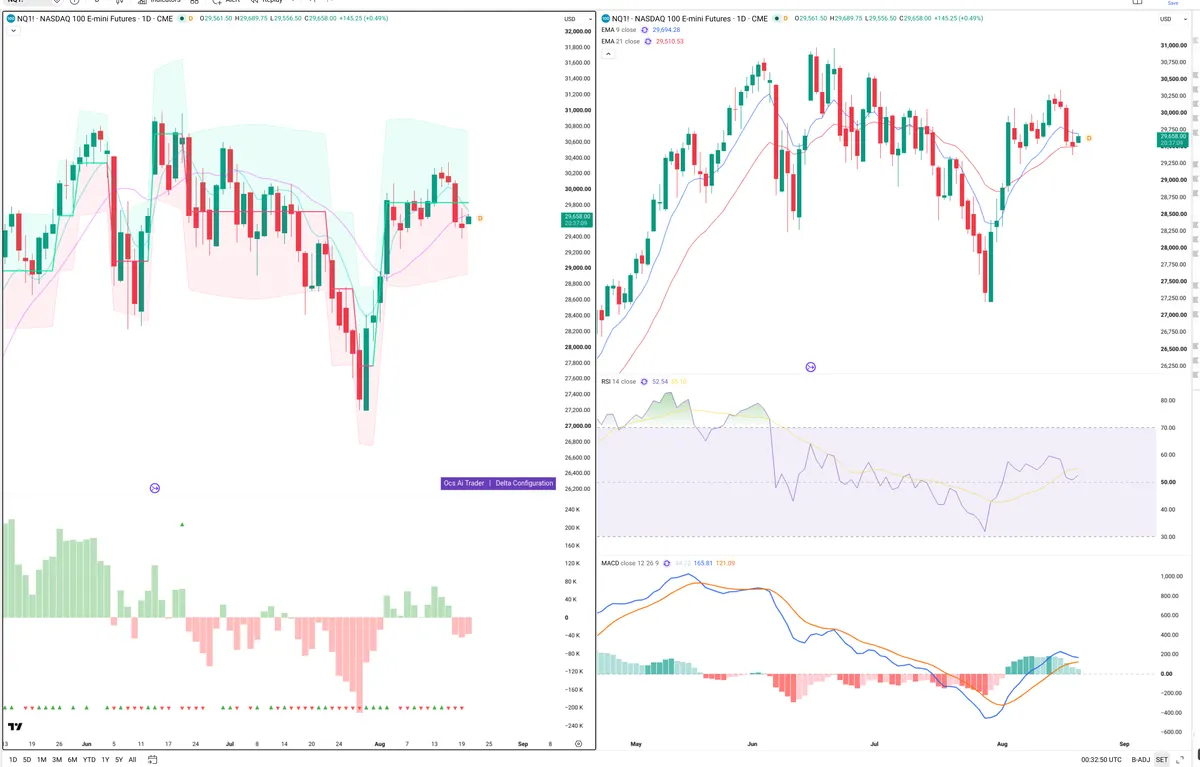Select the YTD time range

pos(90,760)
